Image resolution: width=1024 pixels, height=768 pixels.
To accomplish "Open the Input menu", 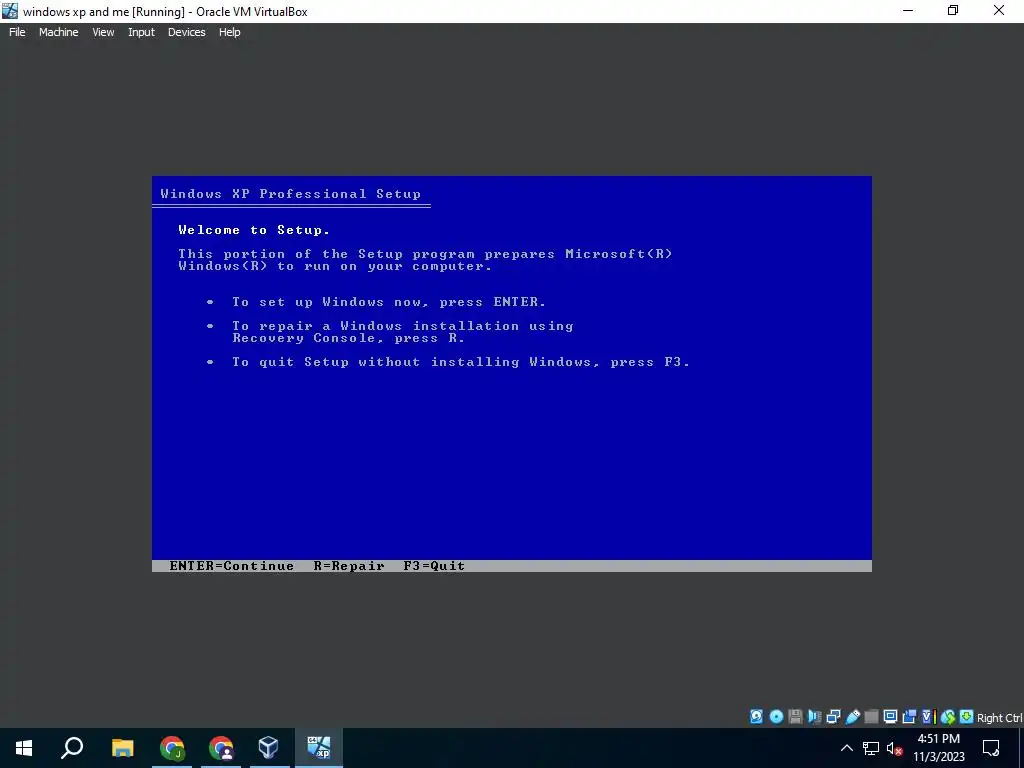I will tap(141, 32).
